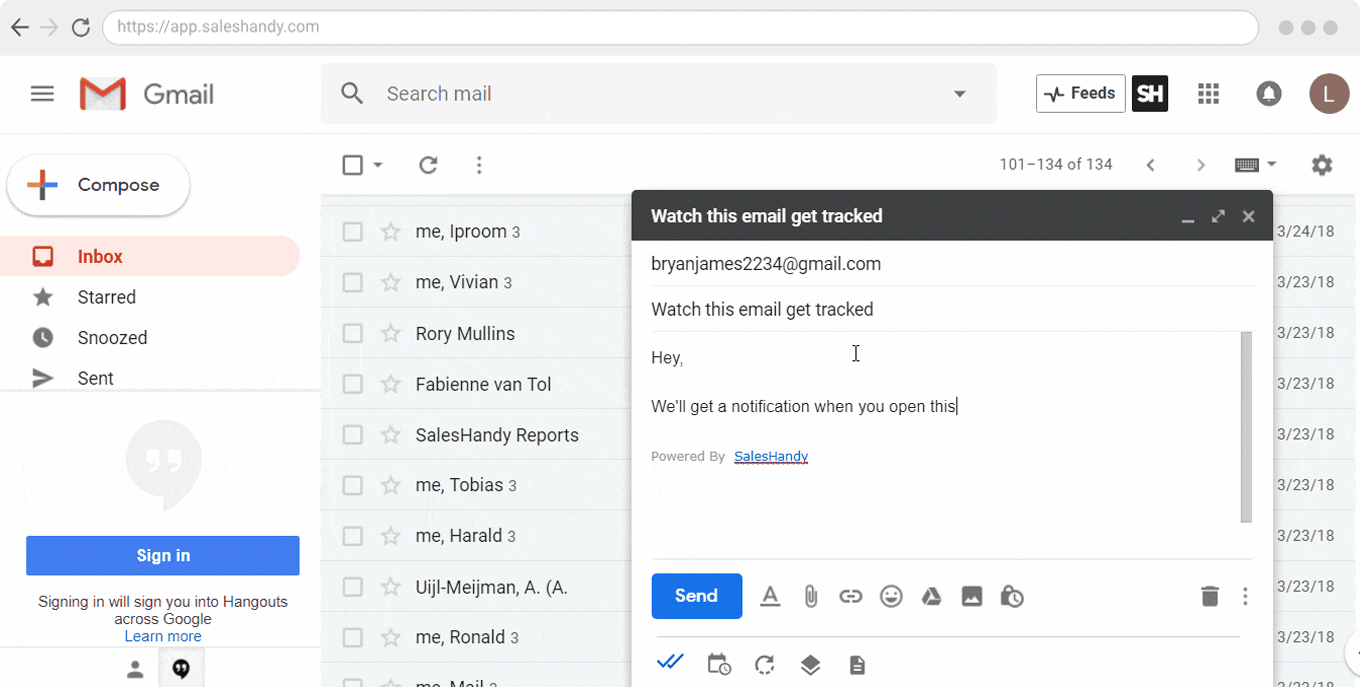
Task: Insert files using Google Drive icon
Action: (931, 597)
